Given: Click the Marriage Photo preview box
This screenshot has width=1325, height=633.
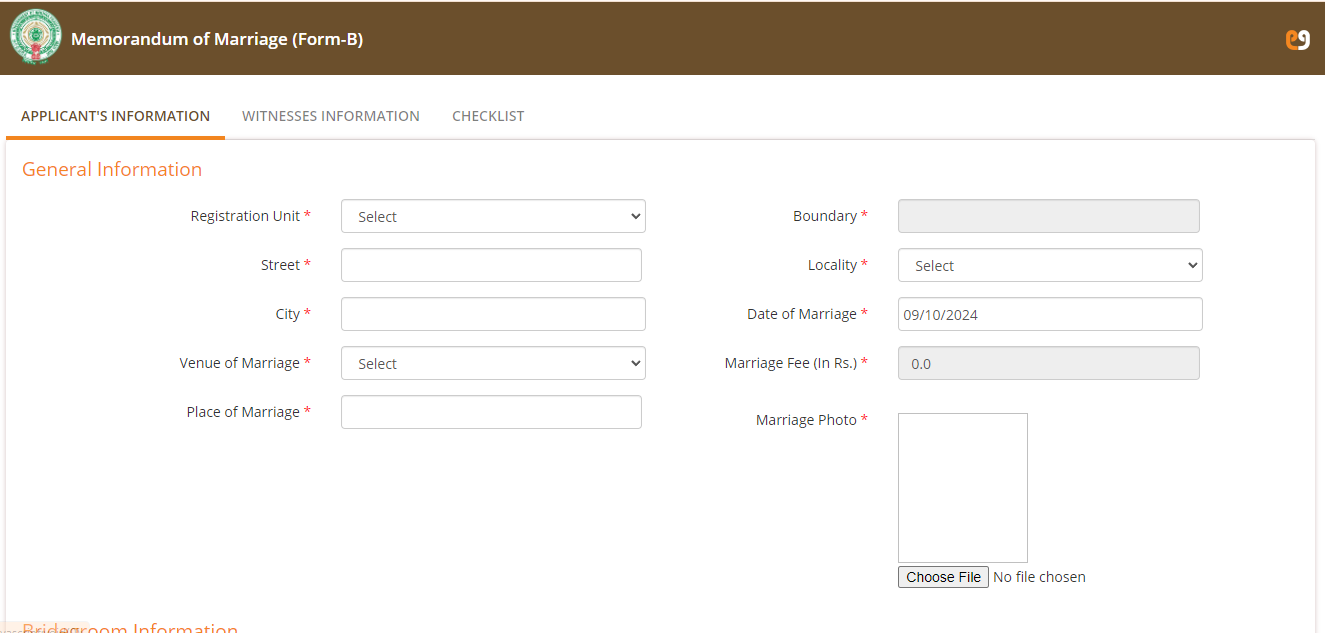Looking at the screenshot, I should [963, 488].
